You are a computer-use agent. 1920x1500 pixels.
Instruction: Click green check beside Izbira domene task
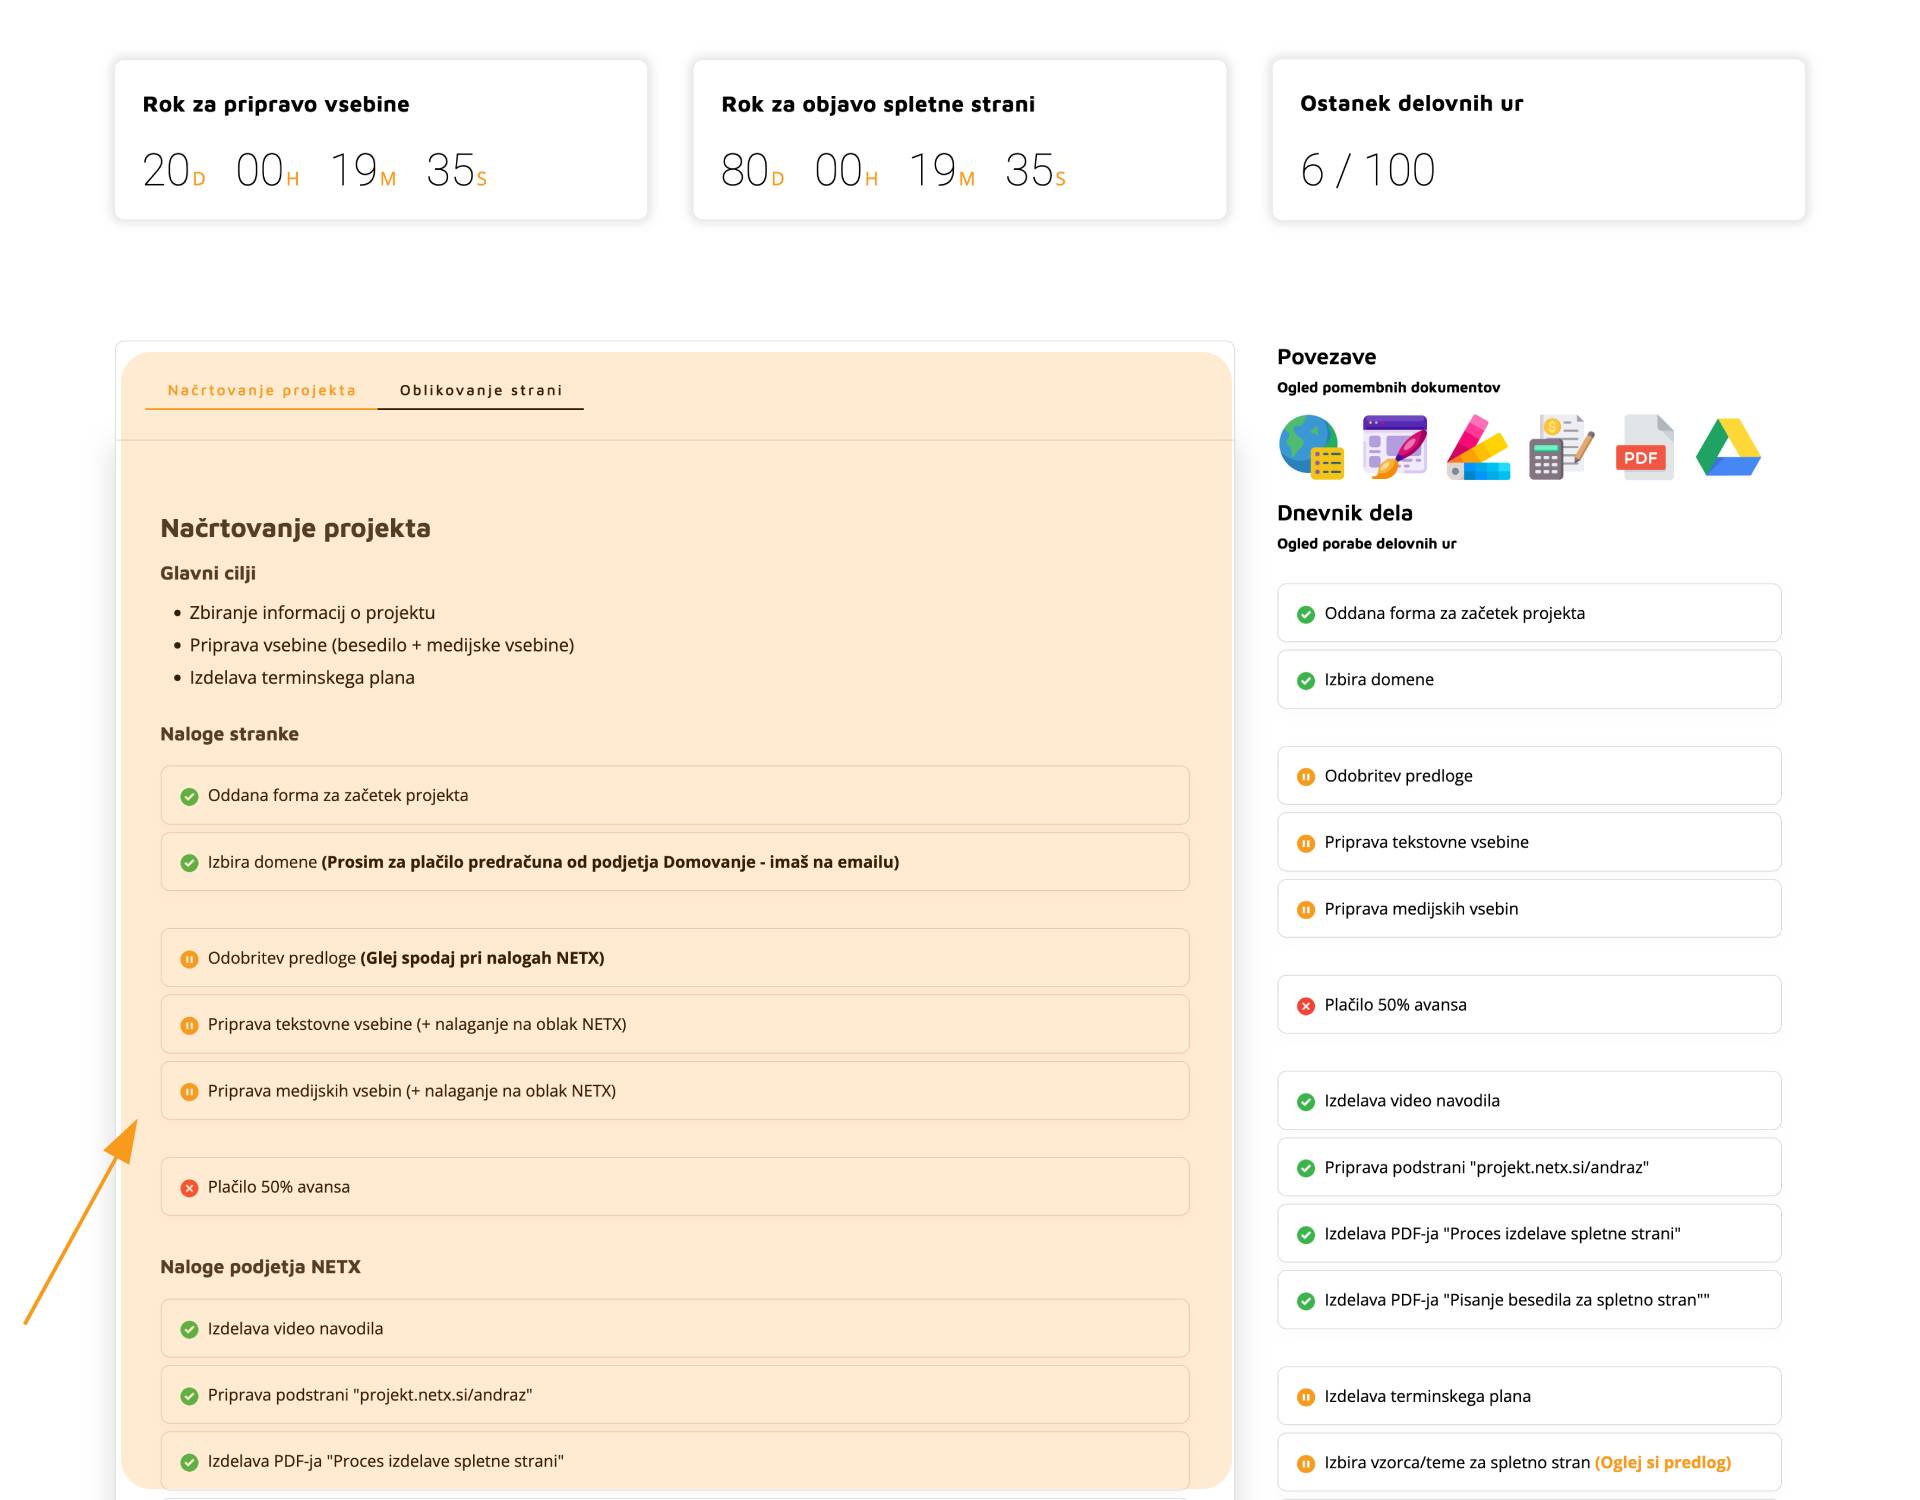(x=189, y=863)
